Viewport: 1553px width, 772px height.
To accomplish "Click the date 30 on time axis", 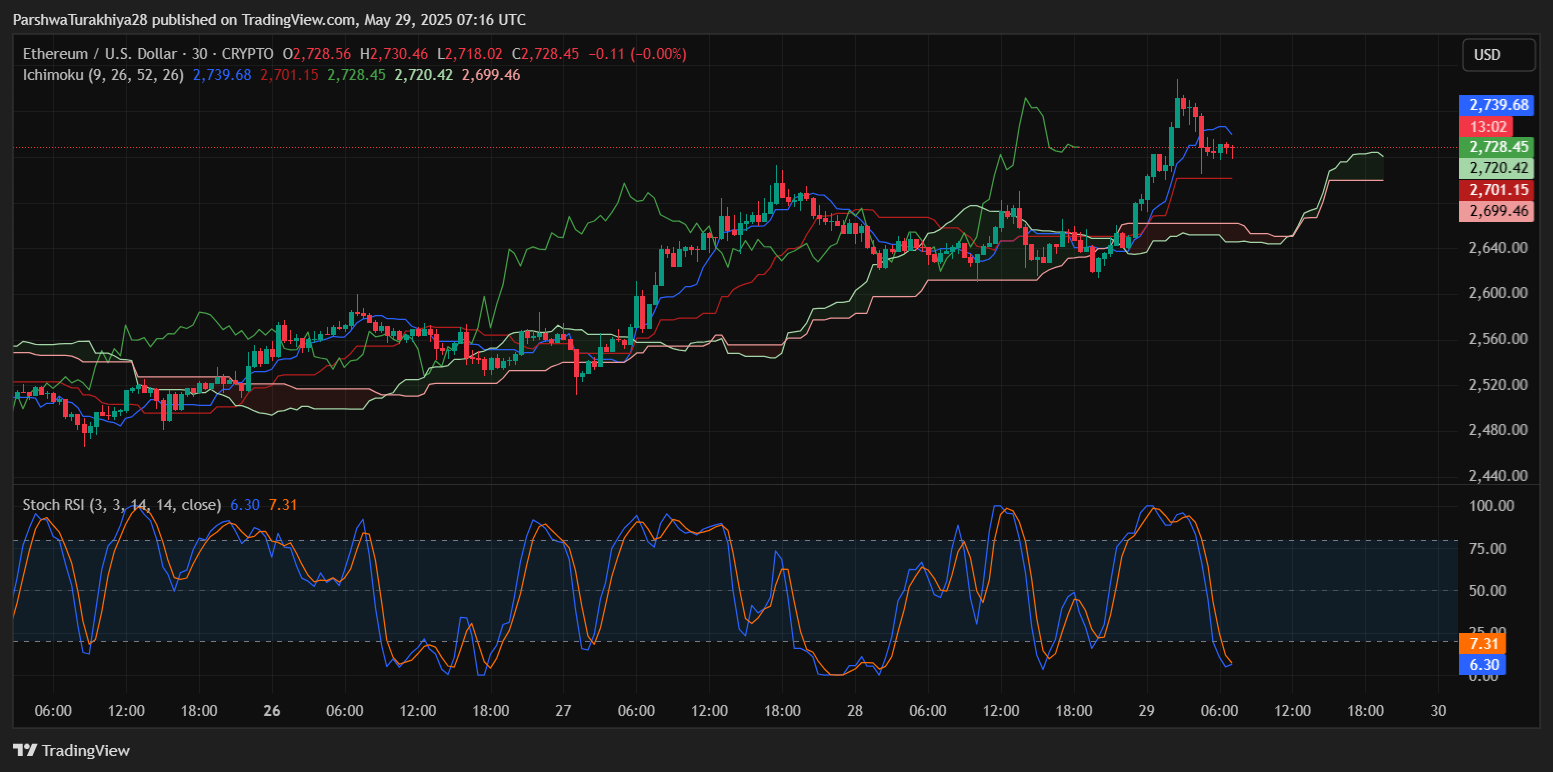I will click(x=1438, y=711).
